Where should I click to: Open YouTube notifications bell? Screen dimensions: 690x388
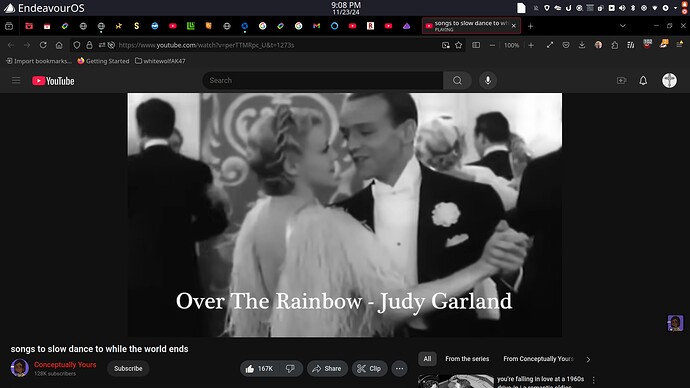pyautogui.click(x=643, y=81)
